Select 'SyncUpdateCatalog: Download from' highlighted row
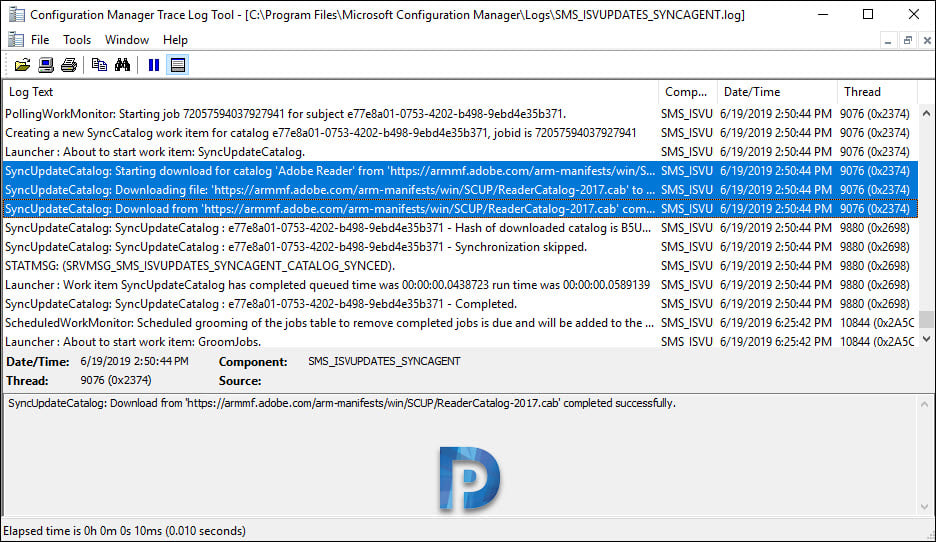This screenshot has height=542, width=936. [460, 209]
